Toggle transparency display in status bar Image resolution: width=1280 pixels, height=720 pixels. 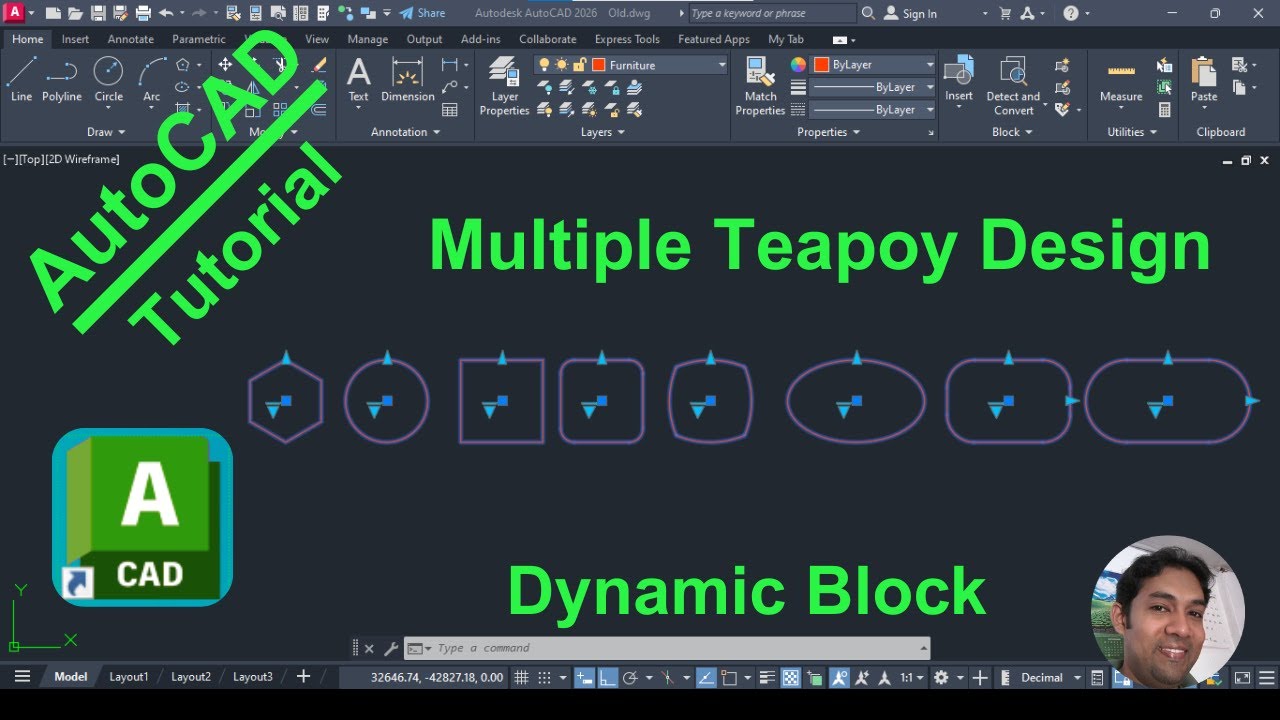[x=790, y=677]
